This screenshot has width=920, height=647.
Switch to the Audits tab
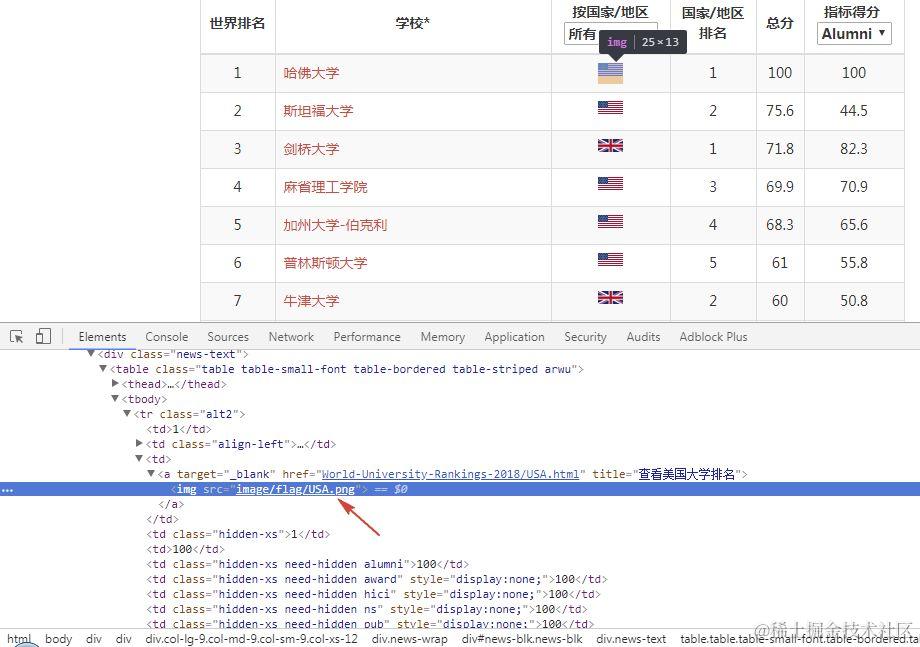click(x=643, y=337)
